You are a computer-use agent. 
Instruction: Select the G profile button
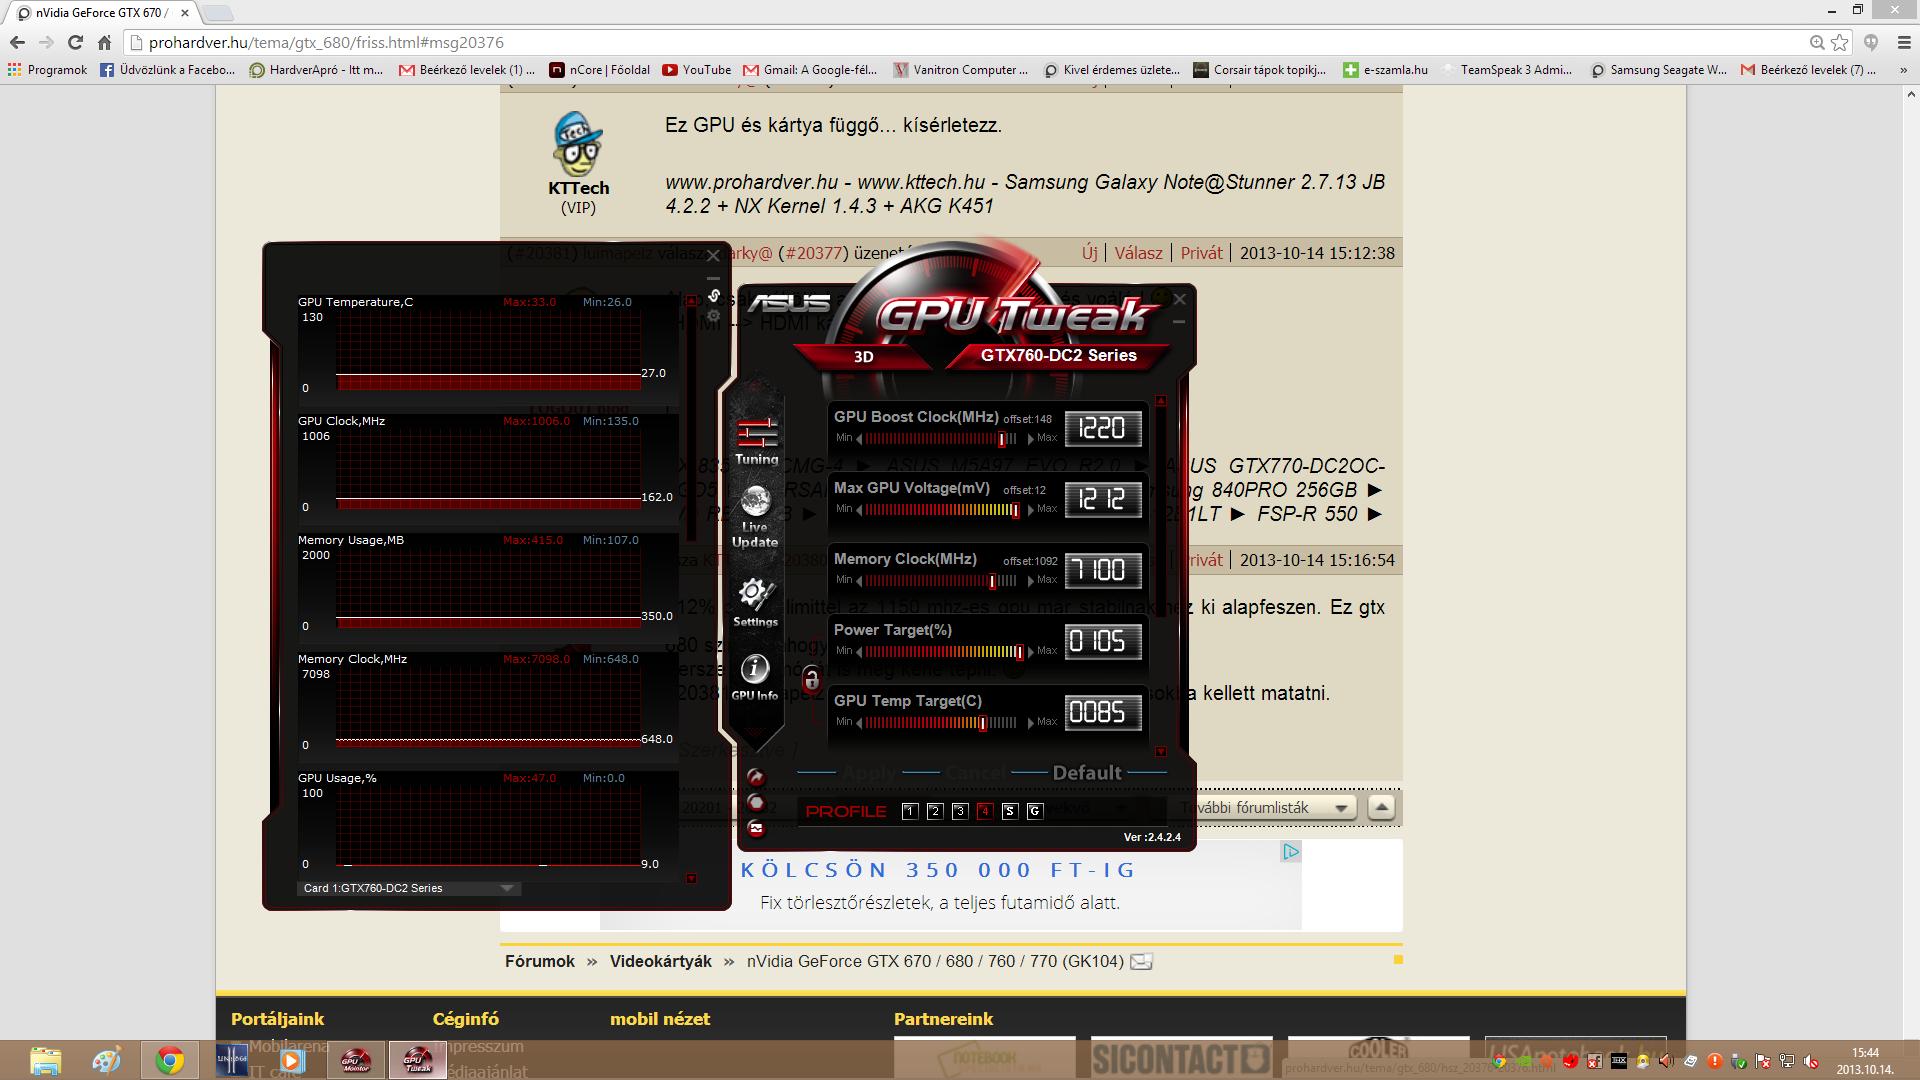[x=1034, y=811]
